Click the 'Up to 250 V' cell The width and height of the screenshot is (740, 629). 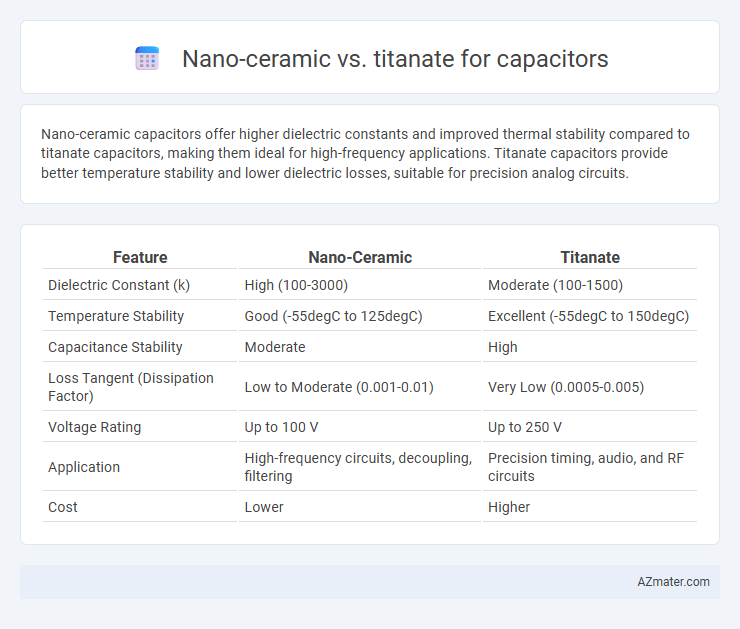525,427
